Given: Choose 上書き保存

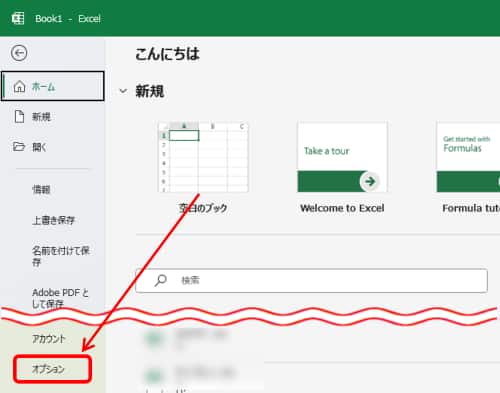Looking at the screenshot, I should 54,220.
